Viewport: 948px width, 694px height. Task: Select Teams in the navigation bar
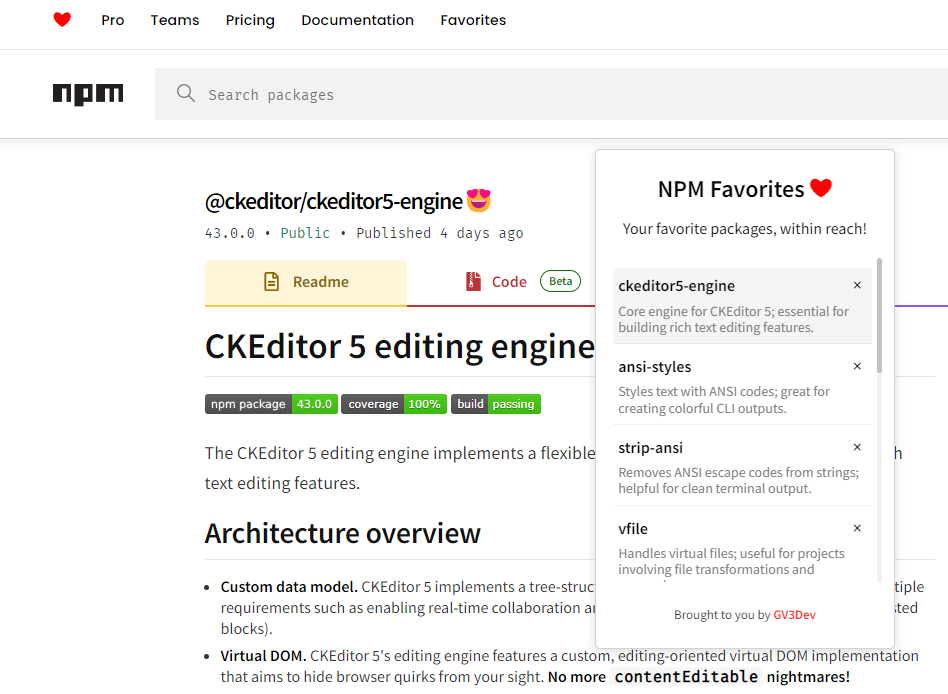coord(174,20)
